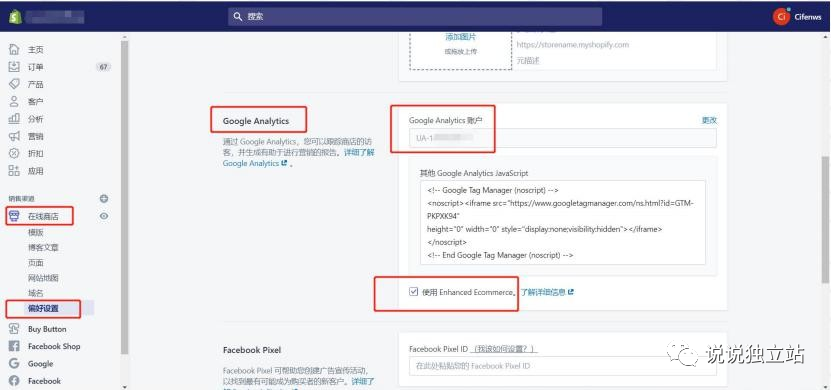Click the orders count badge 67

coord(103,67)
